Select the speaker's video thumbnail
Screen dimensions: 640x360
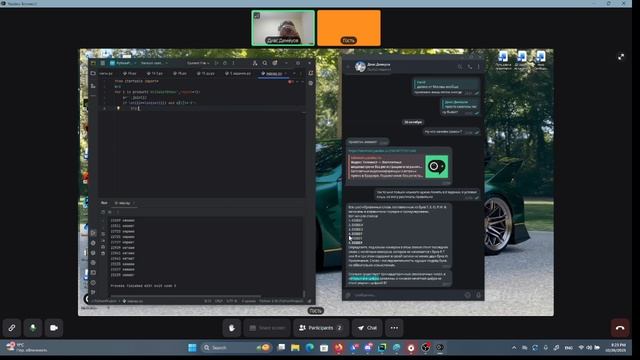(283, 28)
